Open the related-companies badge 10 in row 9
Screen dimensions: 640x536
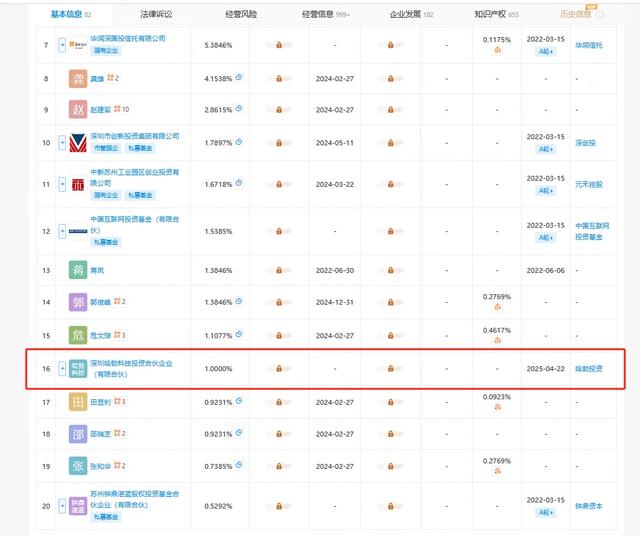pyautogui.click(x=122, y=109)
